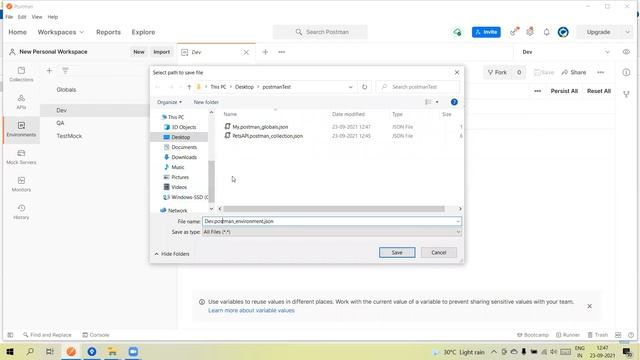The width and height of the screenshot is (640, 360).
Task: Open the view options dropdown in dialog
Action: click(437, 102)
